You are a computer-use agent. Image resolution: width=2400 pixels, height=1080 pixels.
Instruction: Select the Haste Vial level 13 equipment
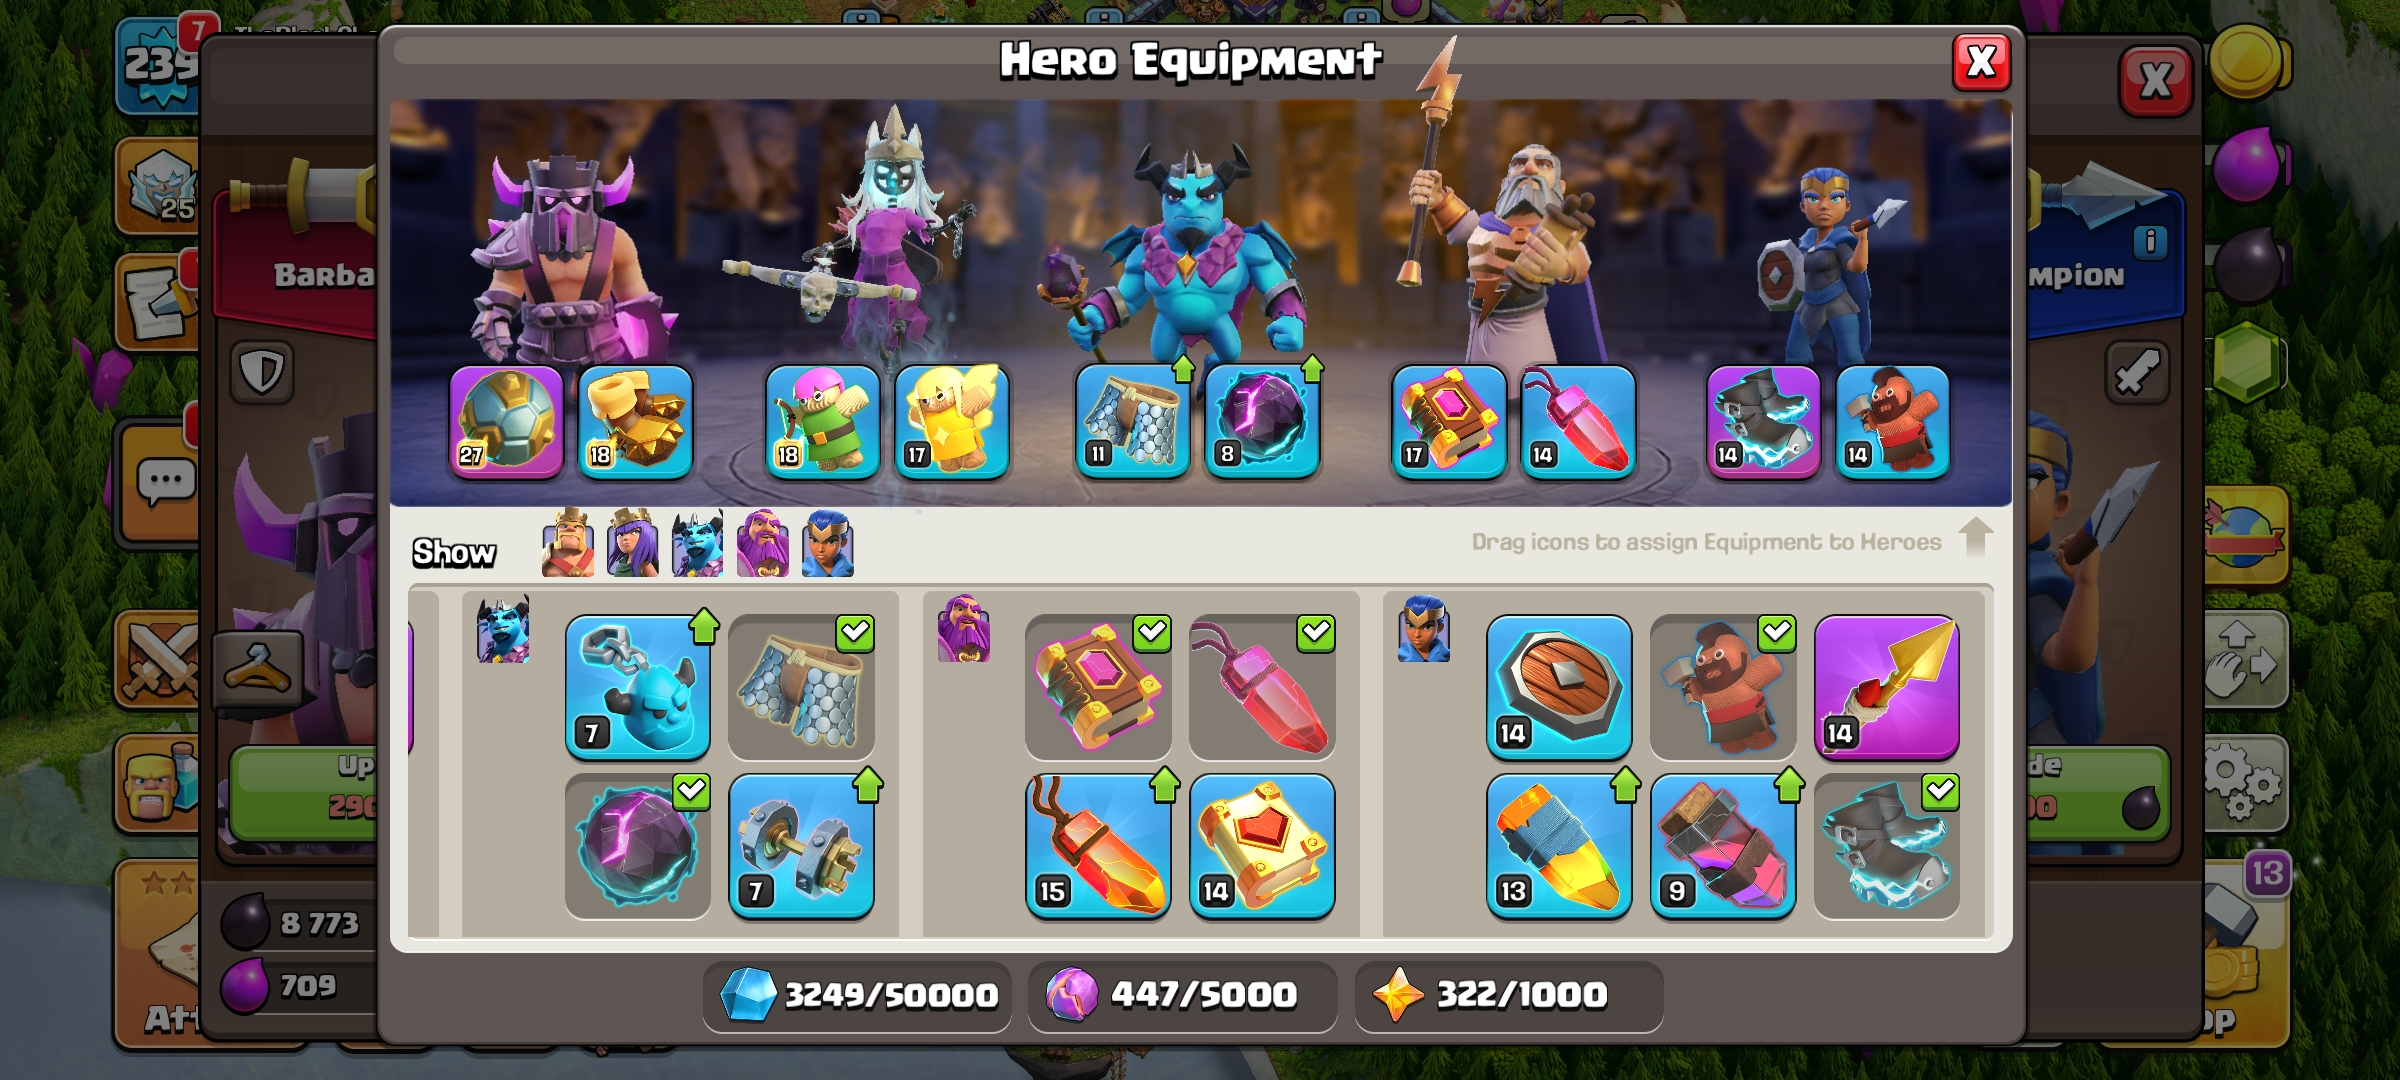[x=1559, y=846]
